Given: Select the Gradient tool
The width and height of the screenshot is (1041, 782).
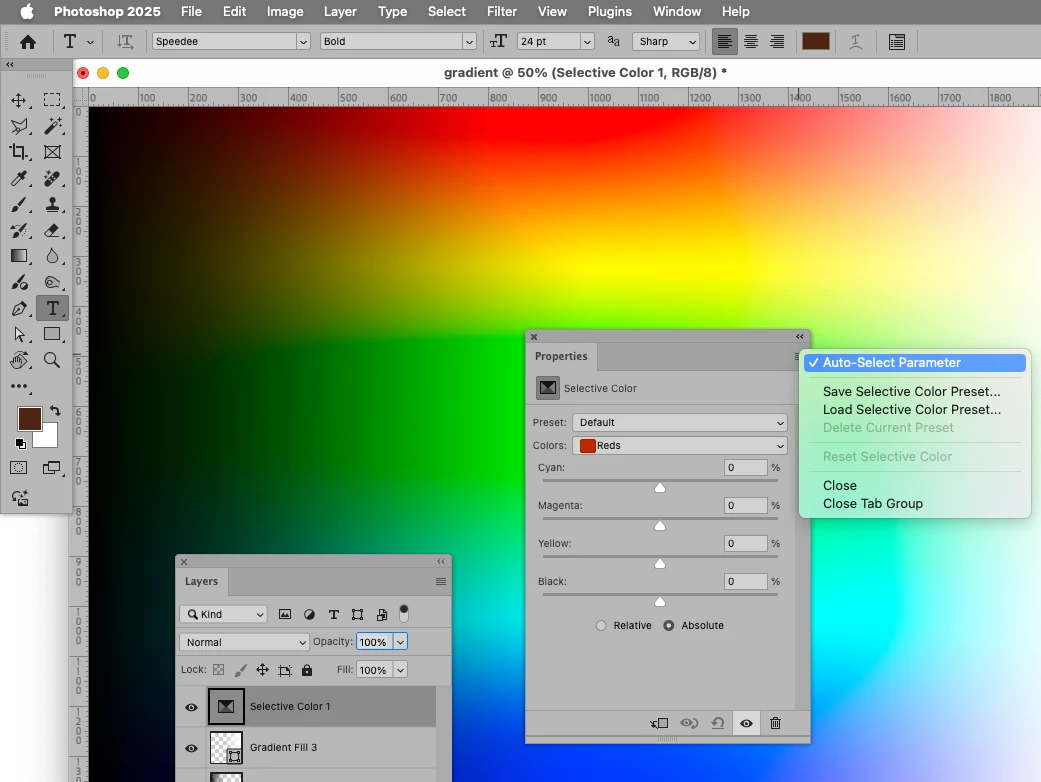Looking at the screenshot, I should click(x=19, y=256).
